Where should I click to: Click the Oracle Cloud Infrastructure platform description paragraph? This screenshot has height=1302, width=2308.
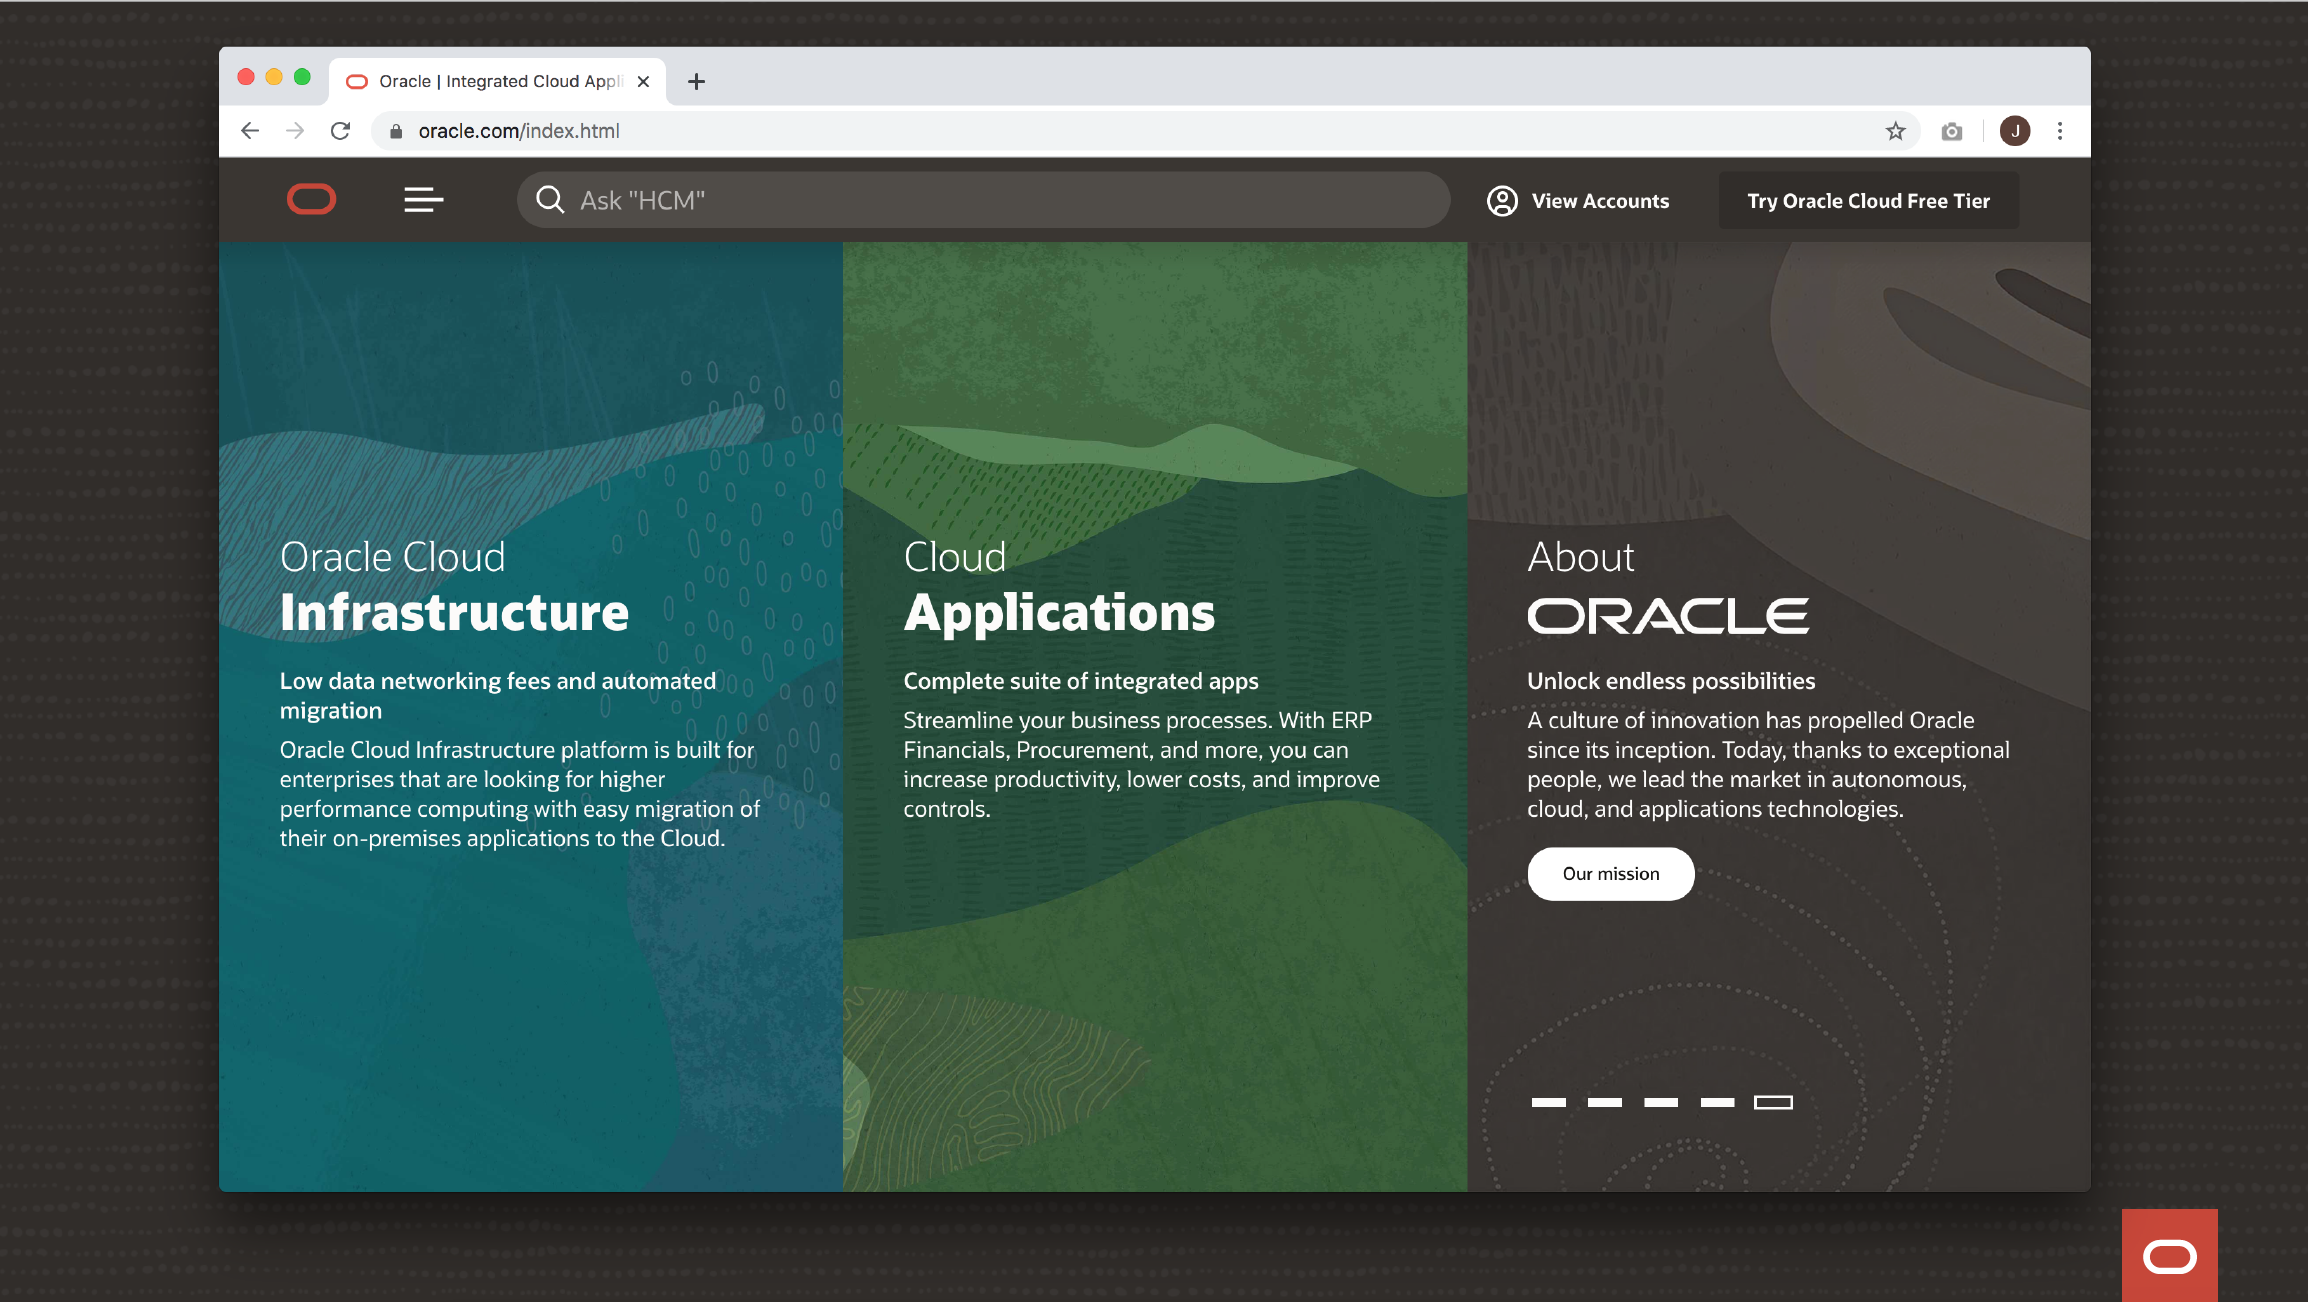pos(520,794)
